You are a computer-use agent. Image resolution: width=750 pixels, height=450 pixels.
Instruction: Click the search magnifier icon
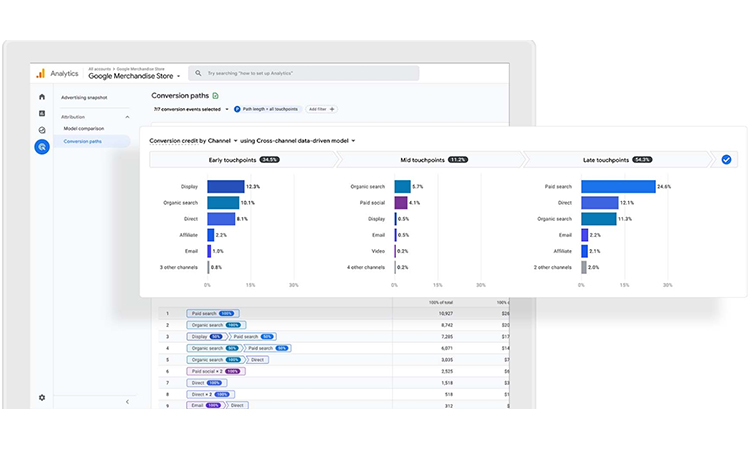pyautogui.click(x=199, y=74)
